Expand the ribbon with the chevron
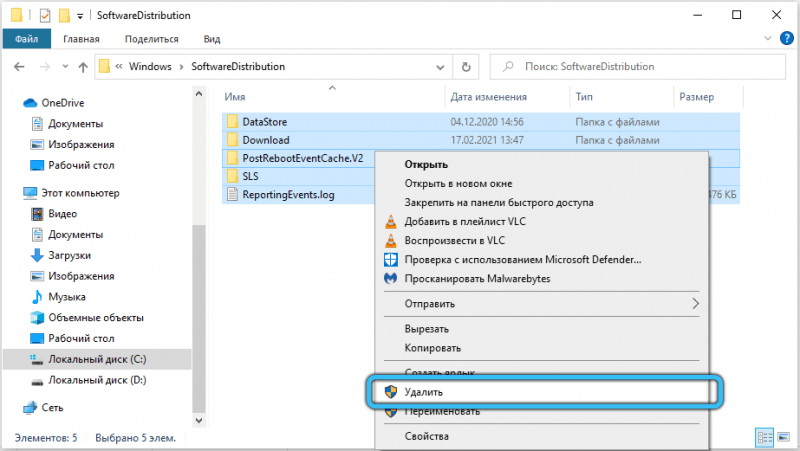 point(767,38)
